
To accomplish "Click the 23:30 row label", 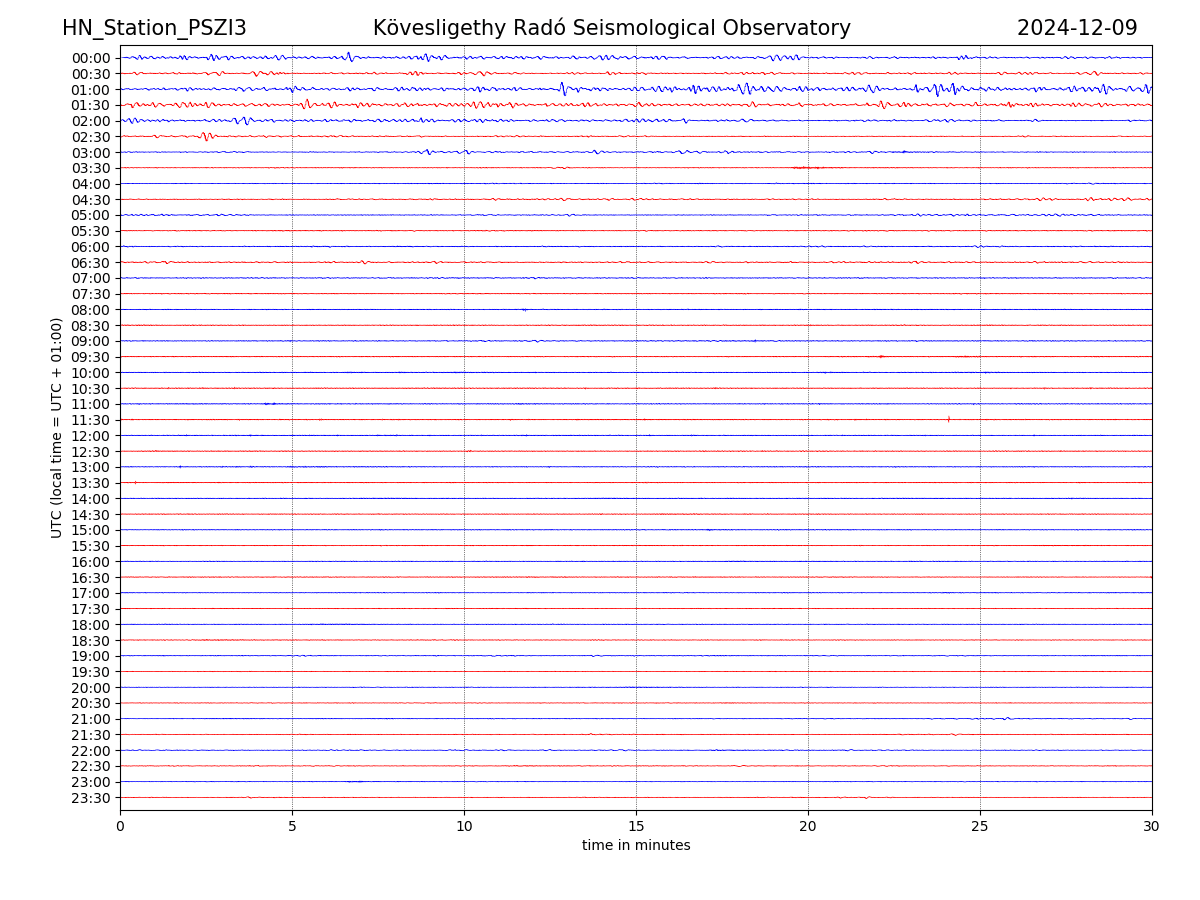I will tap(91, 798).
